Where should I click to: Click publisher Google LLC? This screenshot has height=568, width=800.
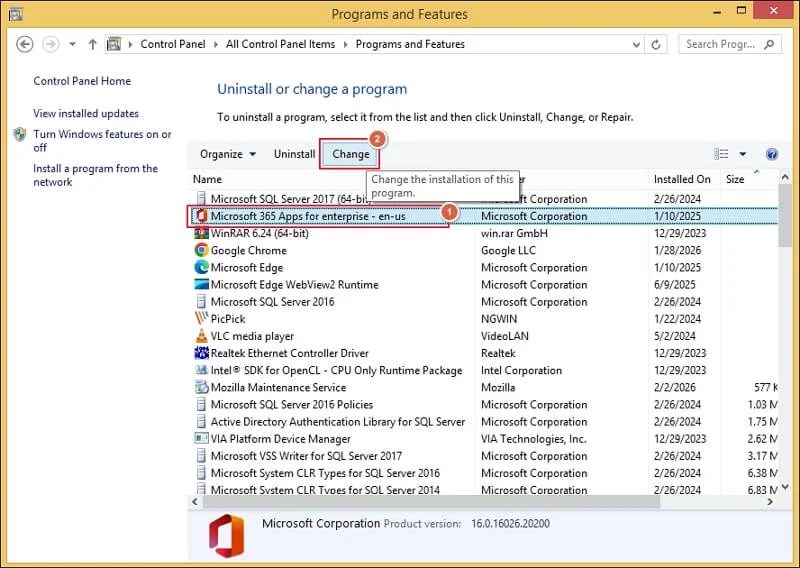508,250
